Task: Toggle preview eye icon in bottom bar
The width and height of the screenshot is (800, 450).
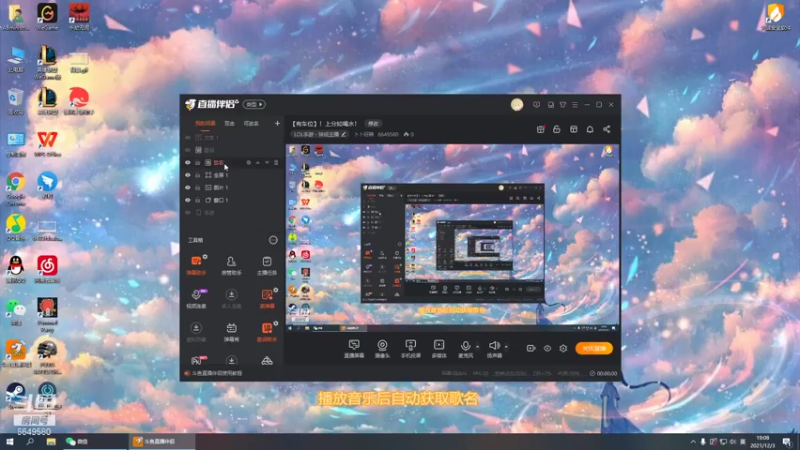Action: 547,348
